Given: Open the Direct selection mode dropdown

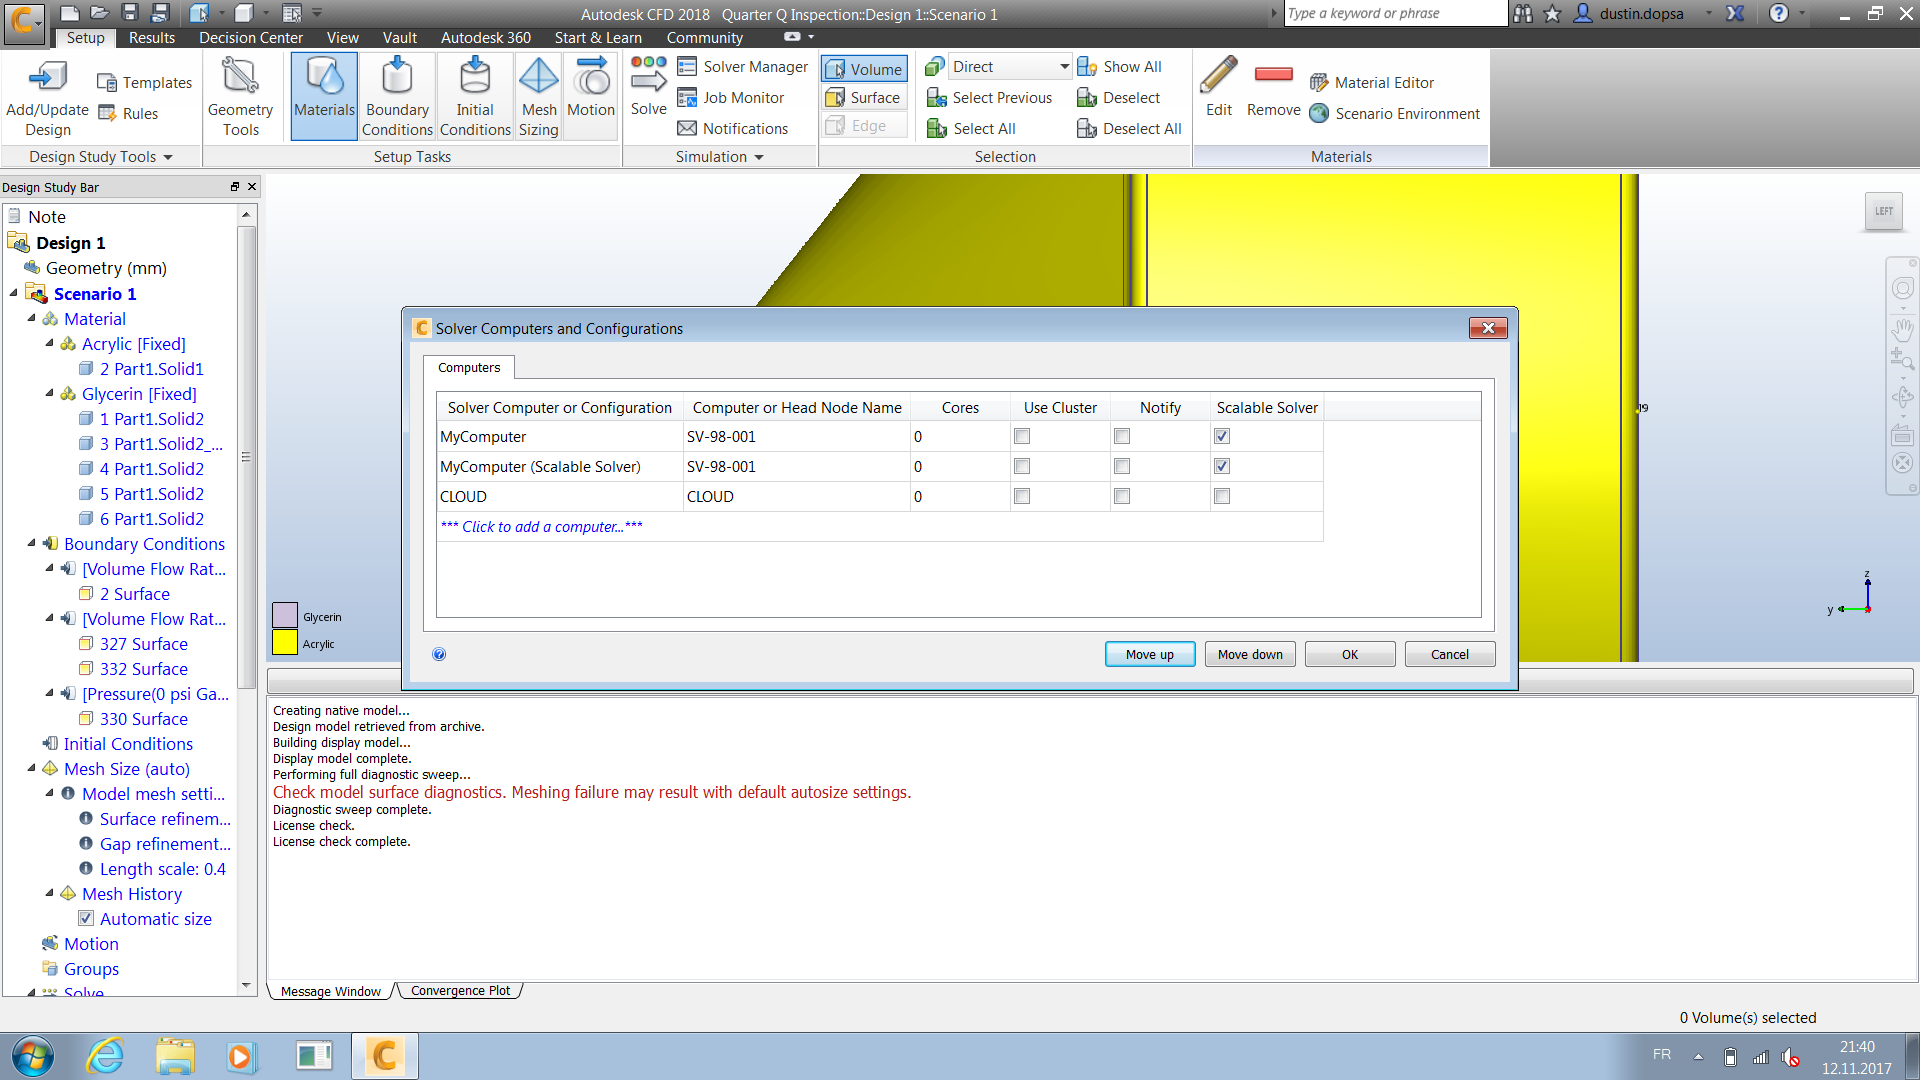Looking at the screenshot, I should pyautogui.click(x=1065, y=65).
